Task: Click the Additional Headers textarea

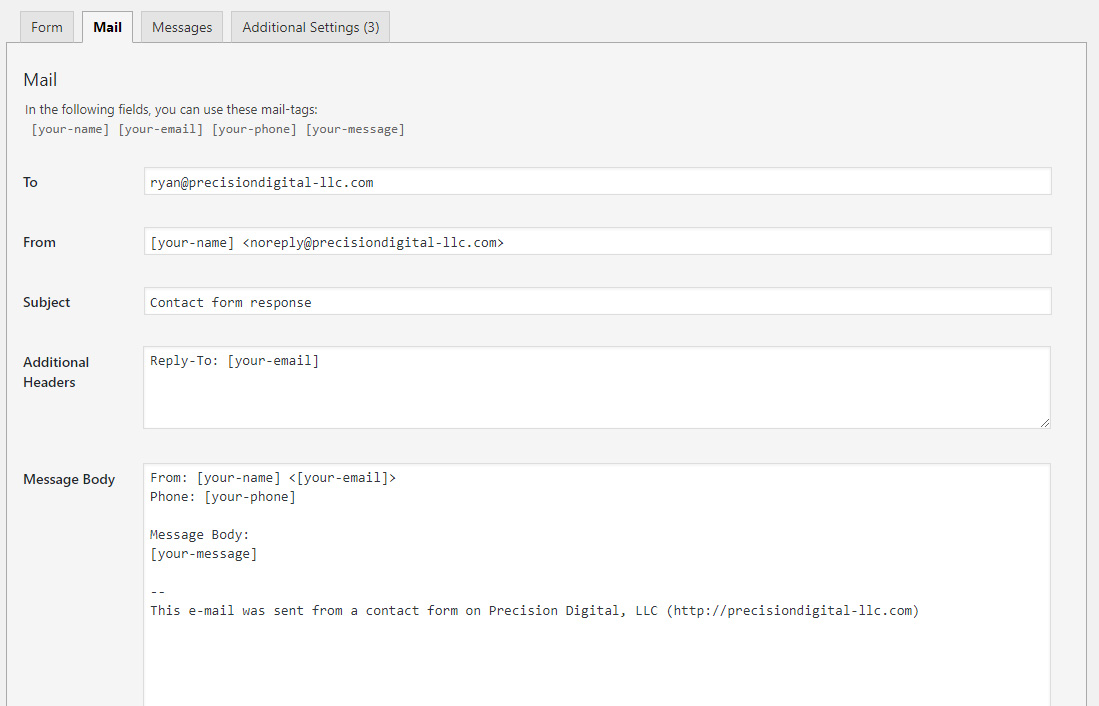Action: (x=597, y=388)
